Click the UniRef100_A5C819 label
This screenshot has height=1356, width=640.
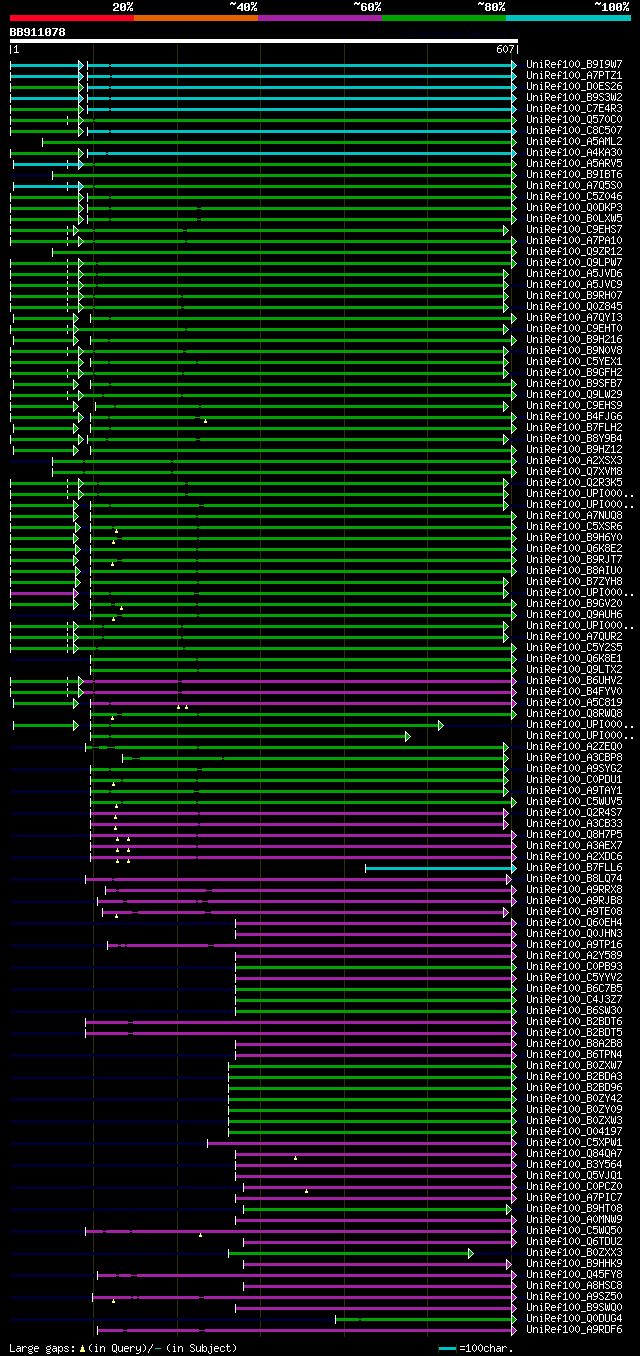point(574,702)
